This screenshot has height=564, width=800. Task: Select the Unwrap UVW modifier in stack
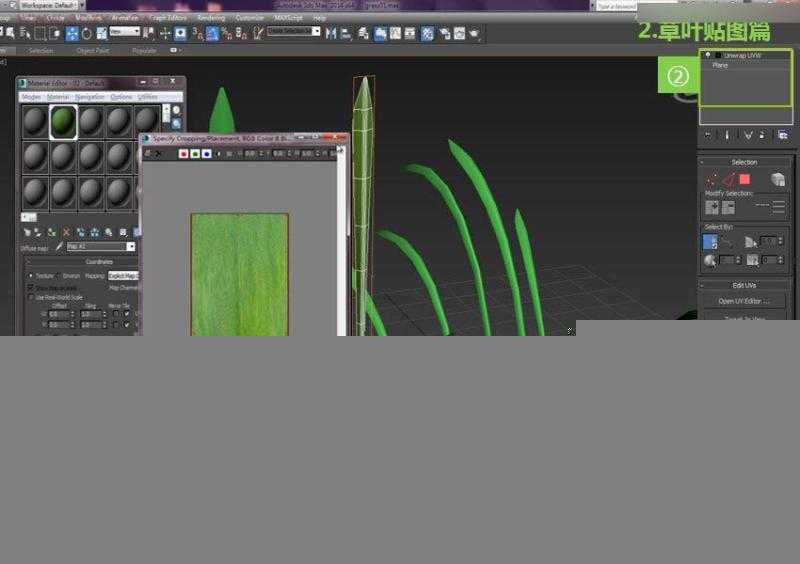click(x=743, y=55)
